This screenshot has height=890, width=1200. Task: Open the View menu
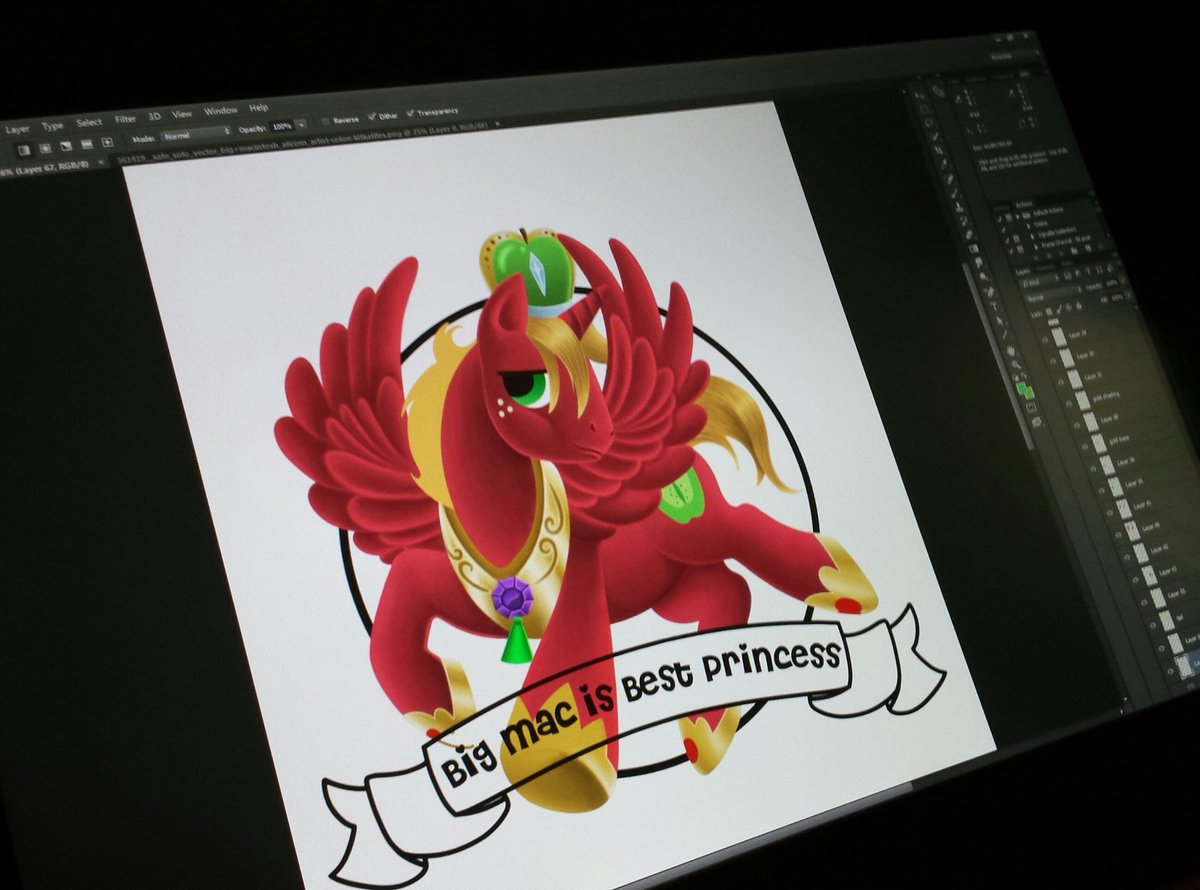point(182,114)
